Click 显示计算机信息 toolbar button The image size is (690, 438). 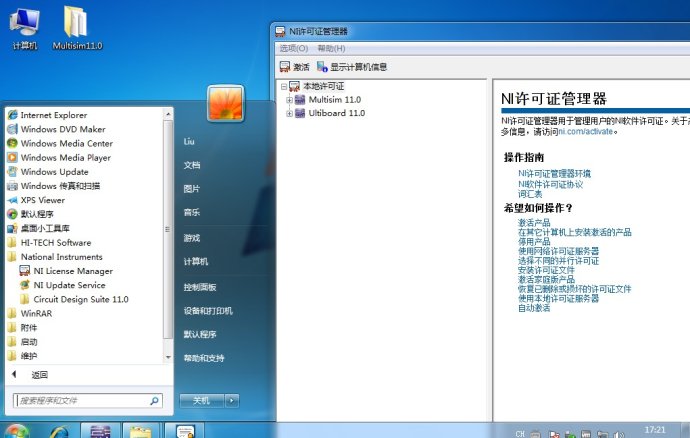tap(352, 67)
